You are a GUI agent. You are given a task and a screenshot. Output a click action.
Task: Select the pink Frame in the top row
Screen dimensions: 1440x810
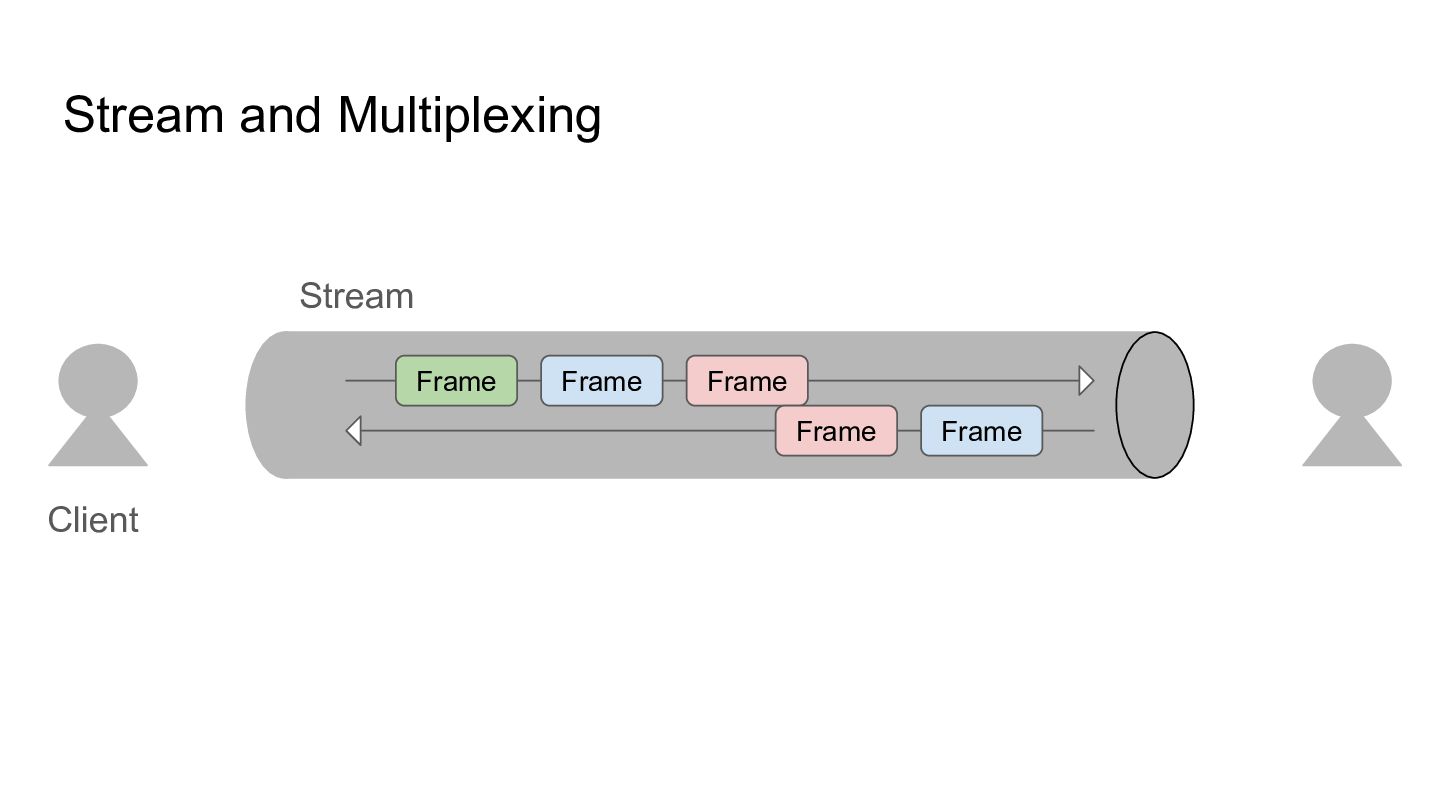(x=746, y=381)
